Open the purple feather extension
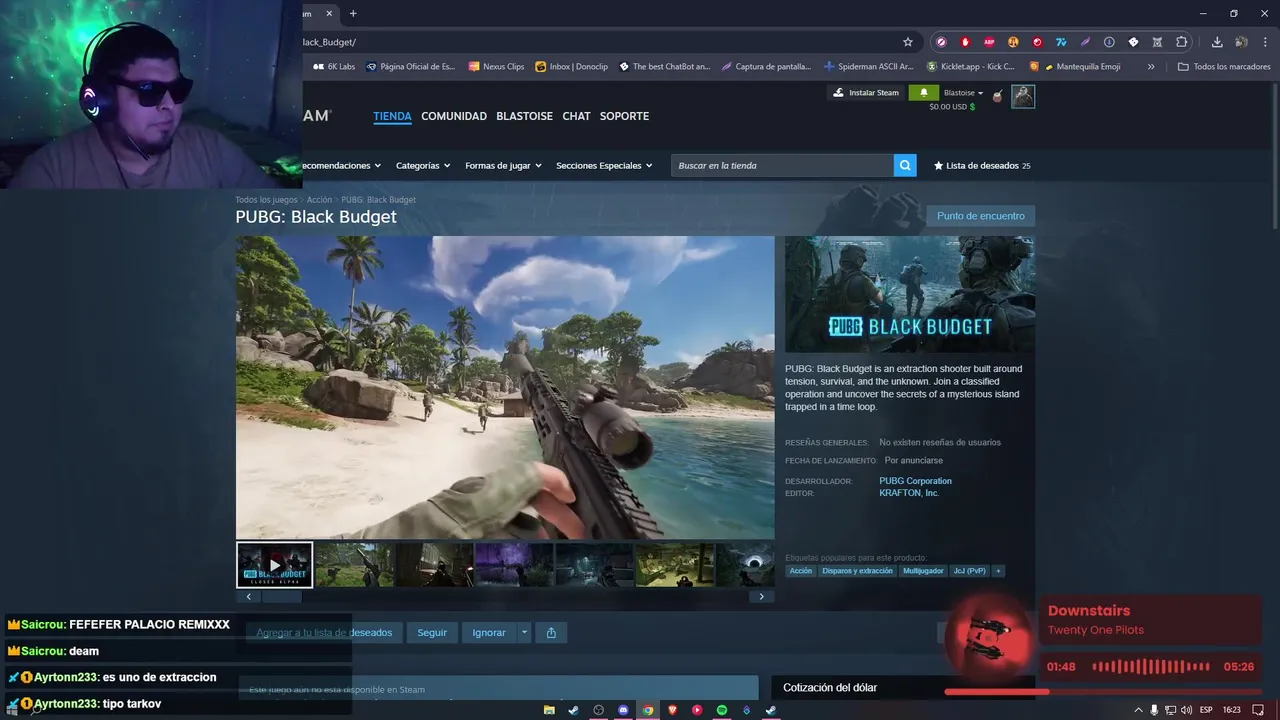 [1085, 42]
